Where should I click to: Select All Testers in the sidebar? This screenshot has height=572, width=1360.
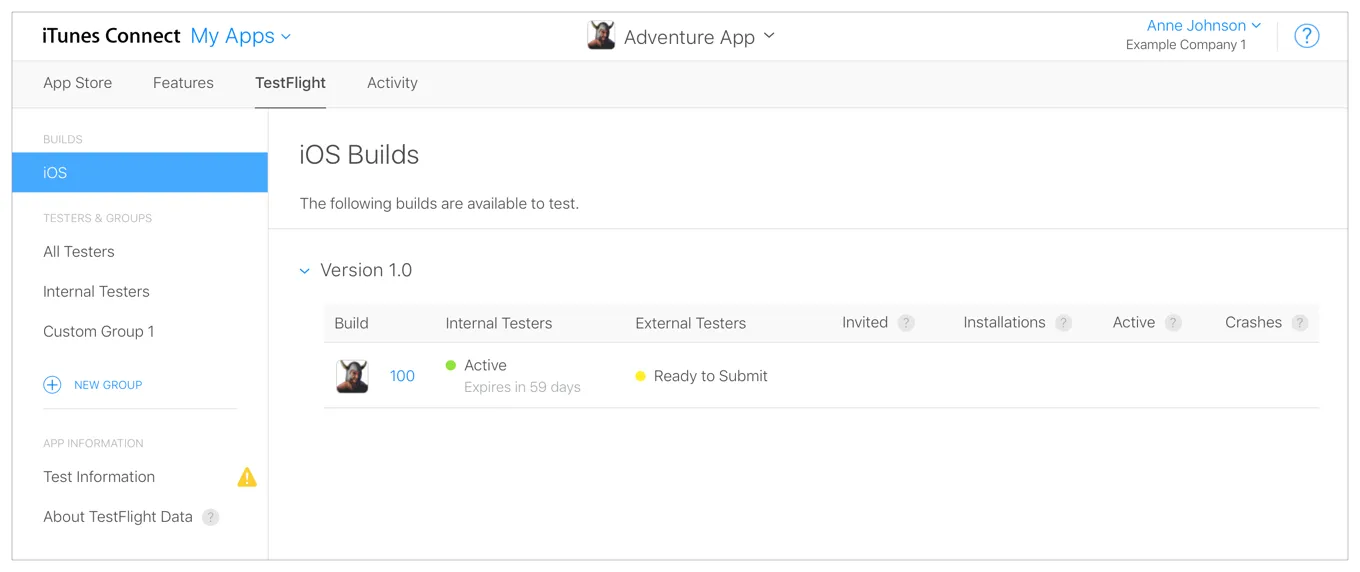click(79, 252)
